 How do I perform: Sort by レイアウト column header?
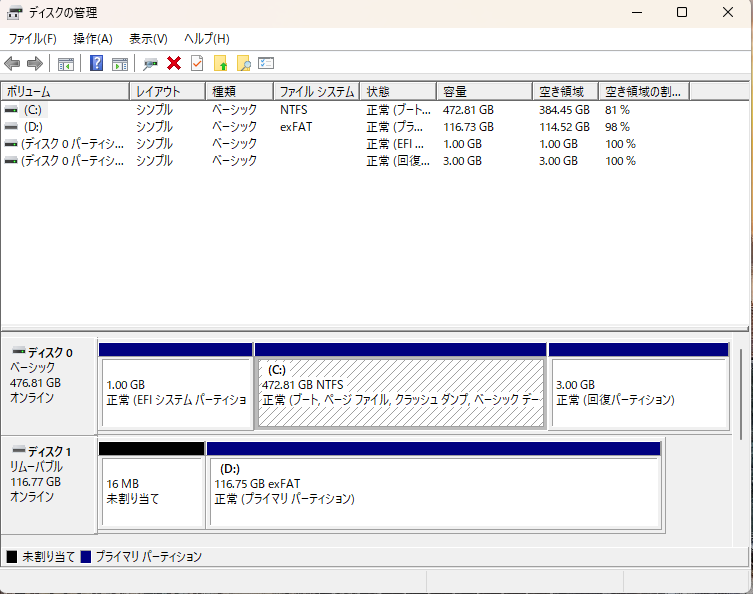pyautogui.click(x=168, y=91)
